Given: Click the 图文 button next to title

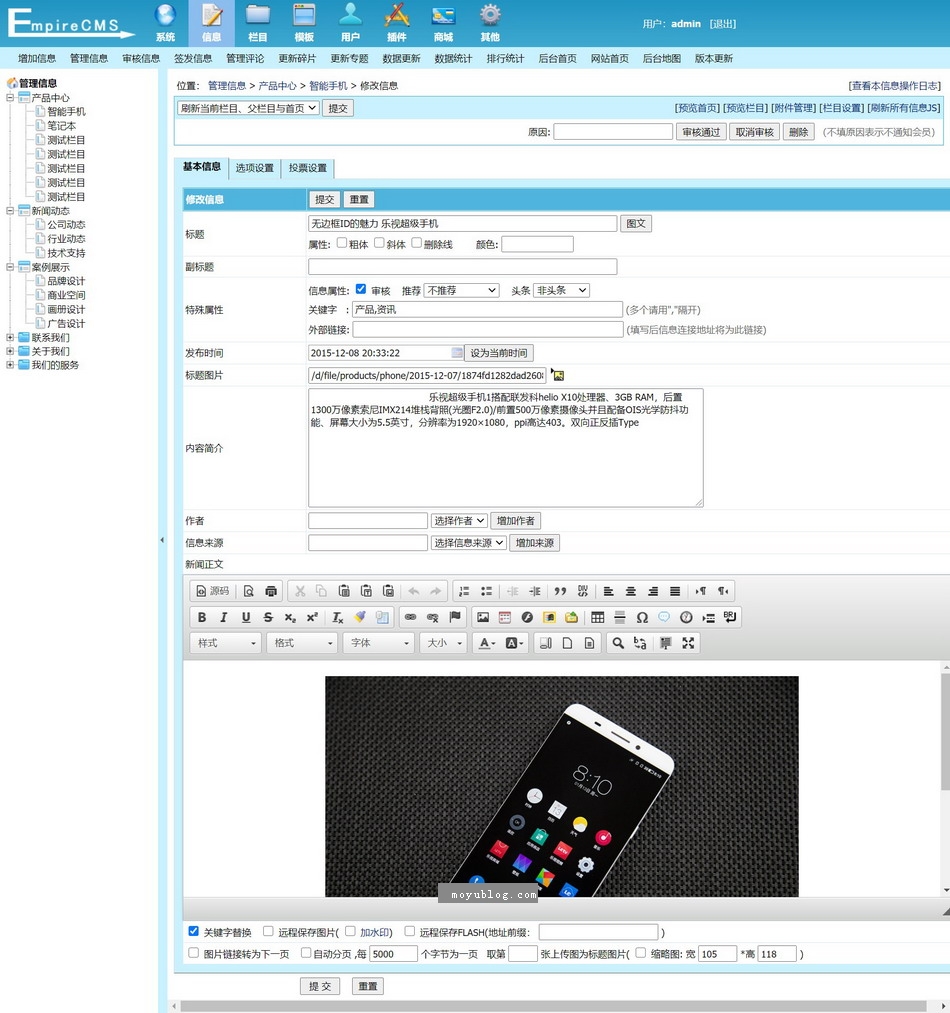Looking at the screenshot, I should pos(636,224).
